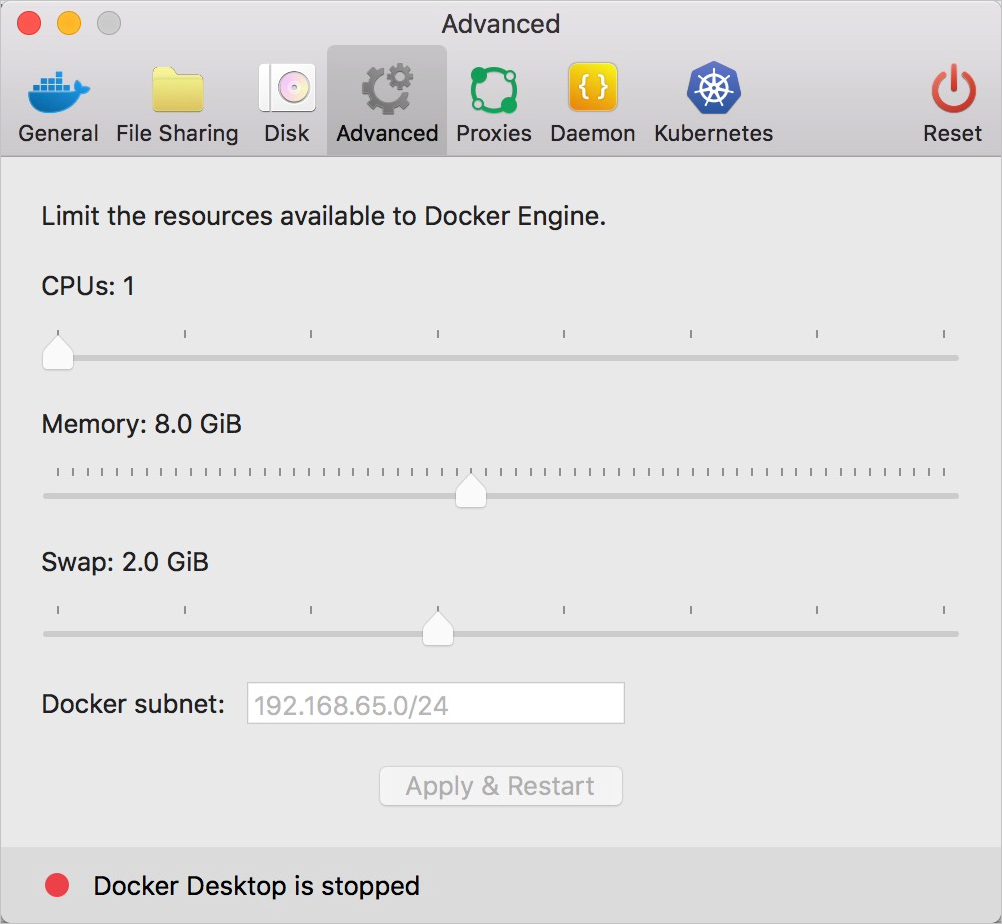Click the Apply & Restart button
1002x924 pixels.
500,786
